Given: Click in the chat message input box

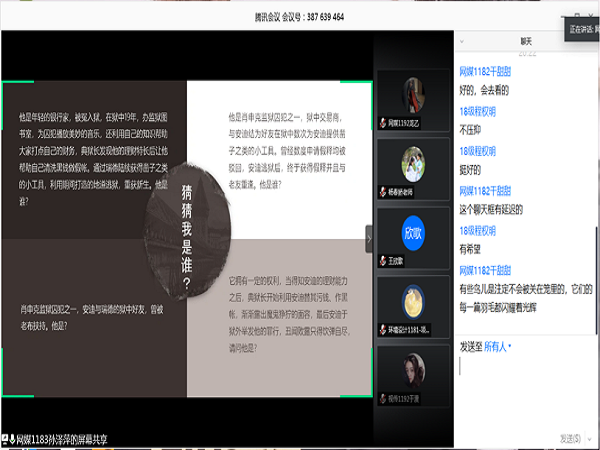Looking at the screenshot, I should (520, 390).
